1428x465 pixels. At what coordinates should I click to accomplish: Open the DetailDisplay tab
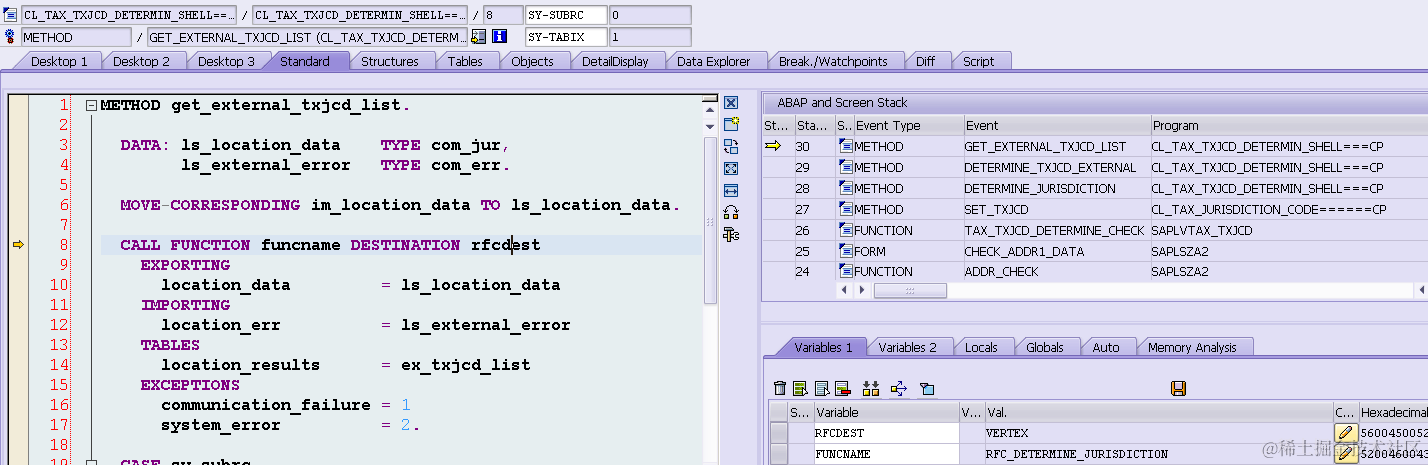click(615, 61)
